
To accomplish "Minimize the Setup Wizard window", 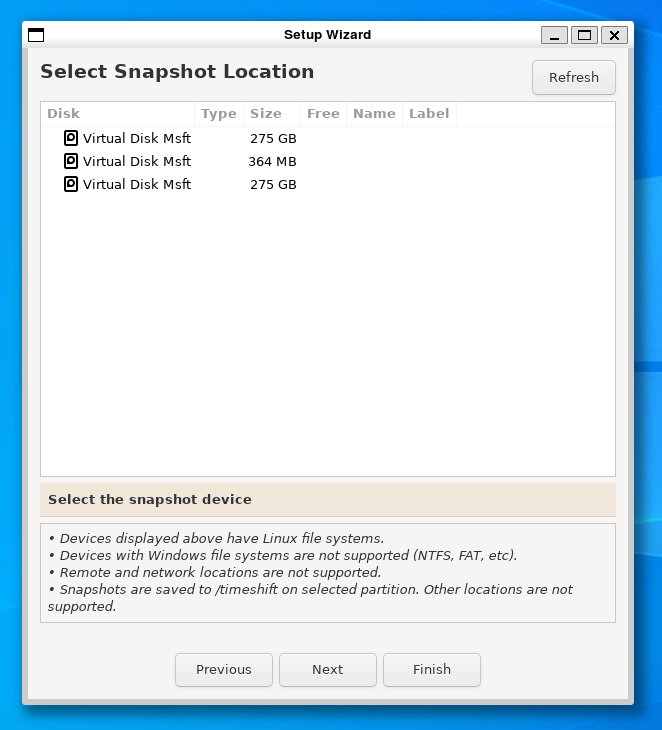I will click(x=554, y=35).
